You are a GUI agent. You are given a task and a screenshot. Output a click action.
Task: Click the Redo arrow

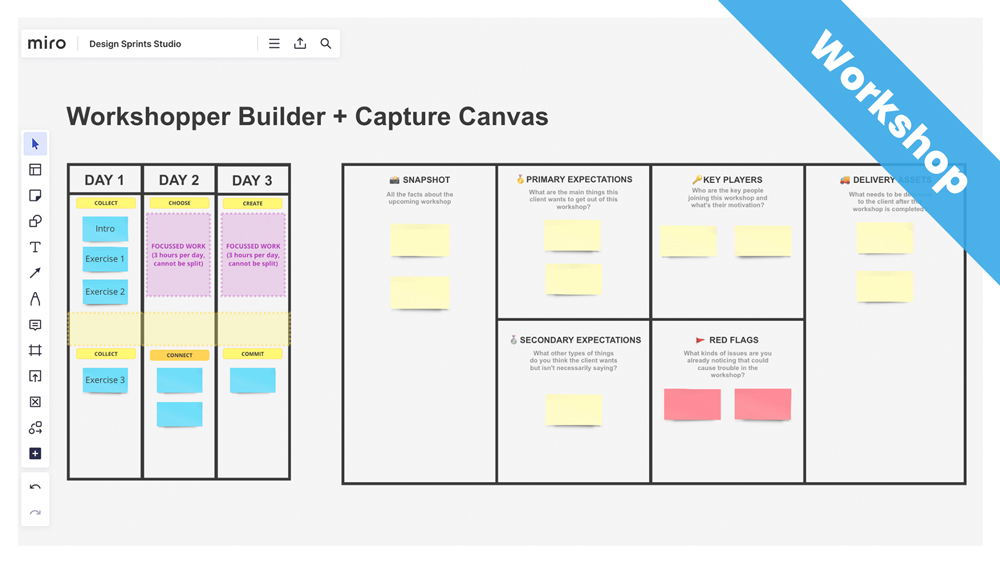[x=35, y=513]
